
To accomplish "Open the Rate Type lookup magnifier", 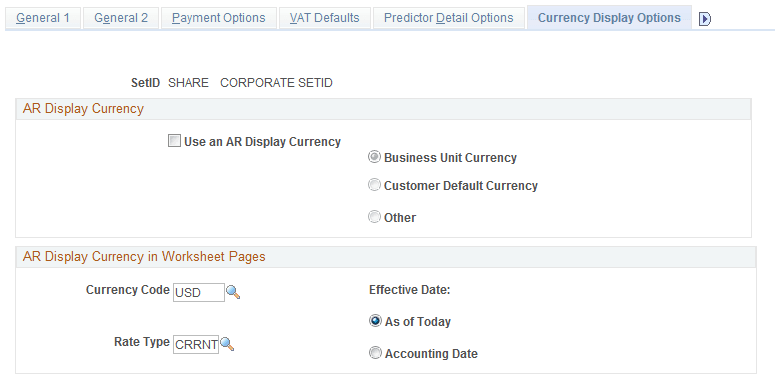I will click(x=227, y=344).
